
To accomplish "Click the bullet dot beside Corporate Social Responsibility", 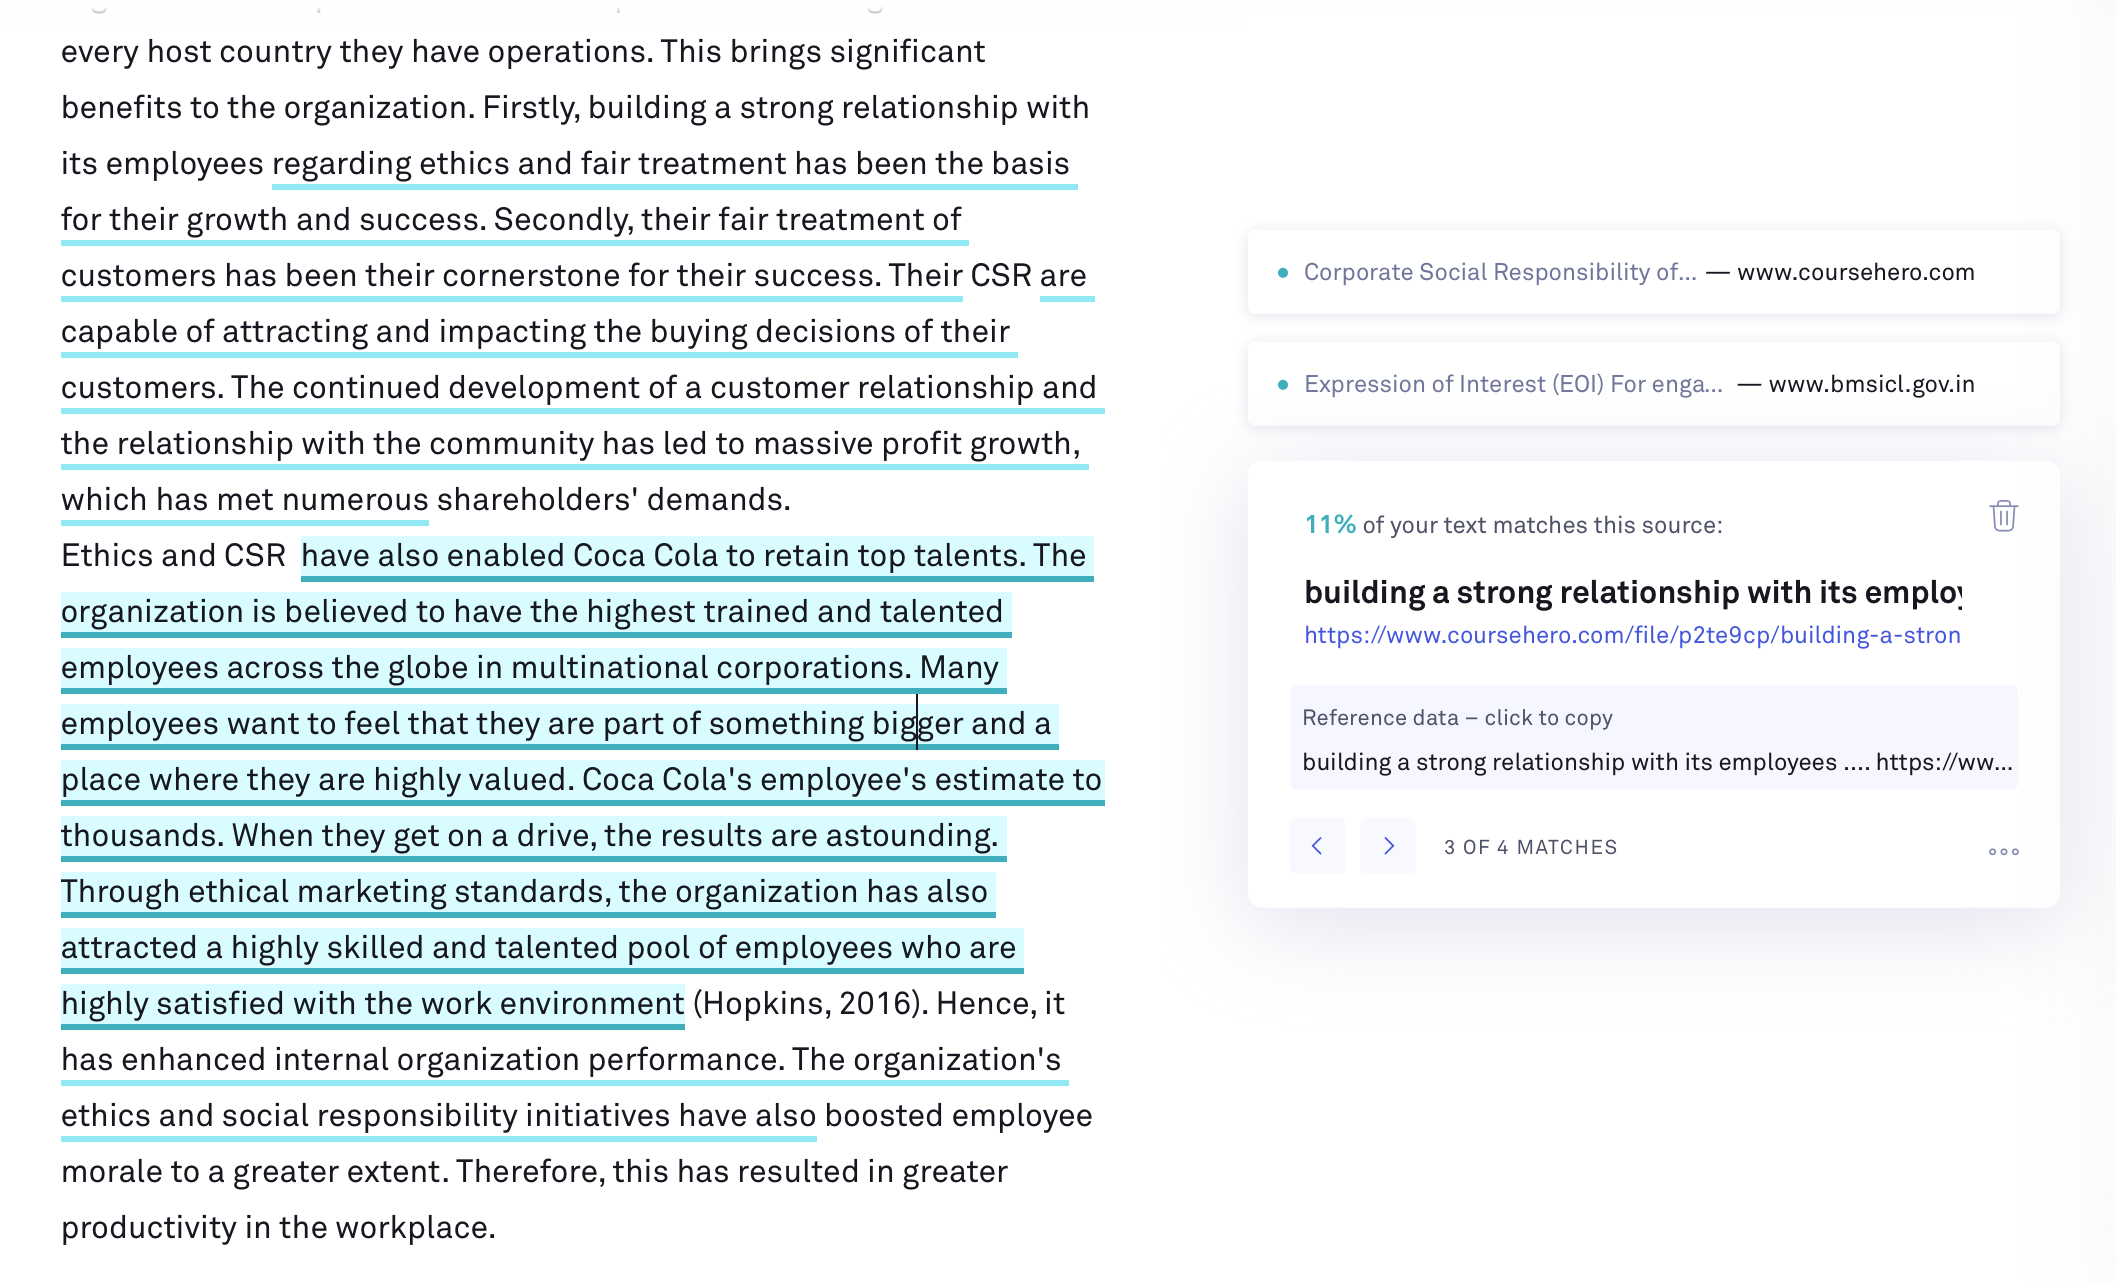I will [1282, 272].
